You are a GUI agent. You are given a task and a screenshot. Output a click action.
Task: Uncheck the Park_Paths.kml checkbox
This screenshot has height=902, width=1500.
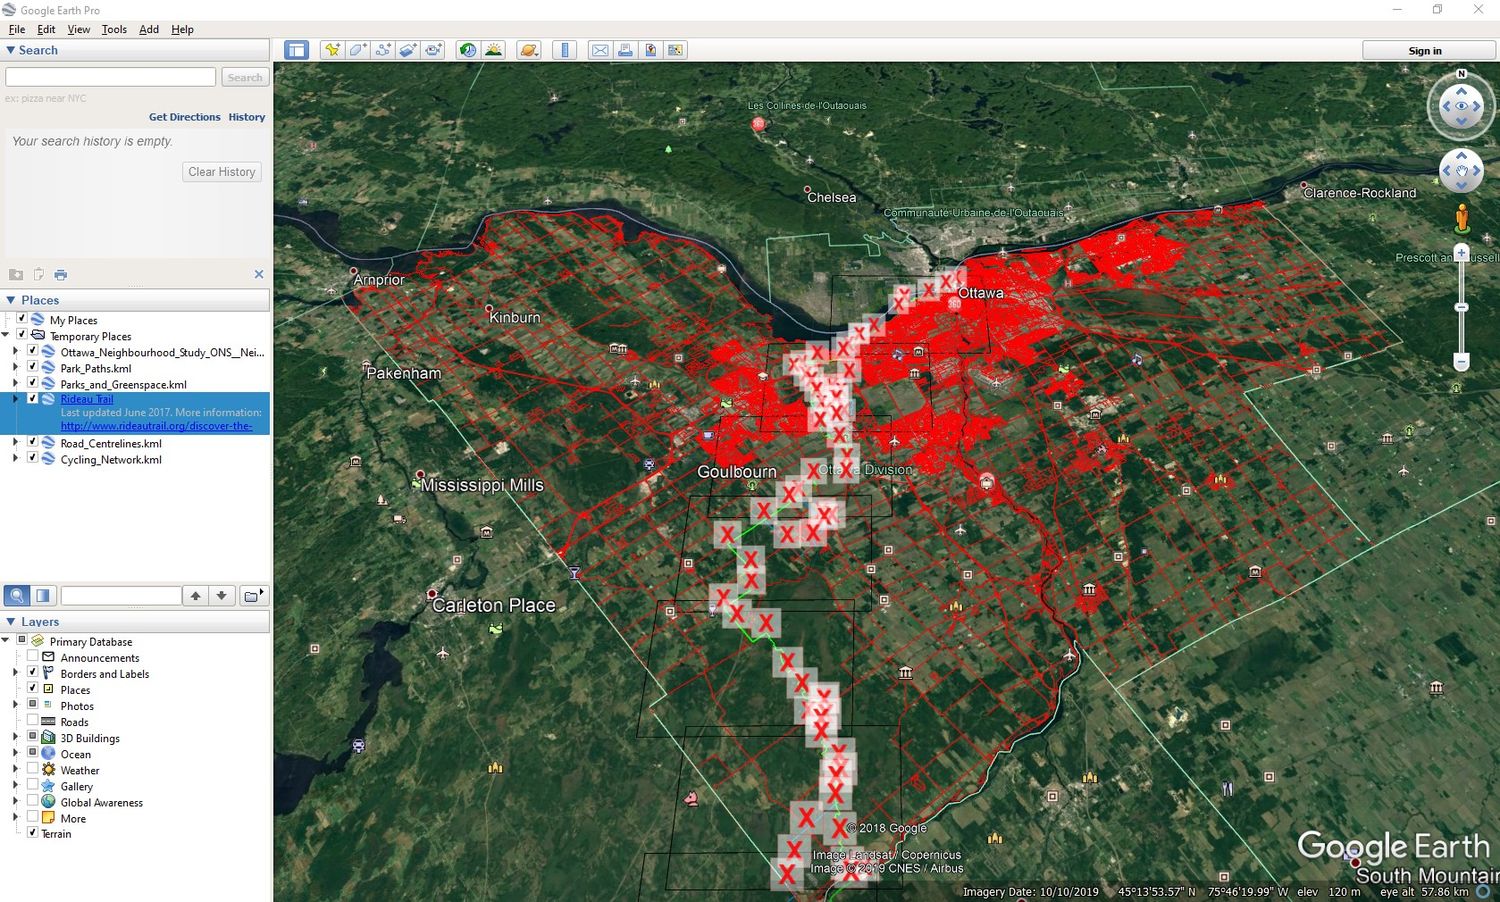(33, 368)
